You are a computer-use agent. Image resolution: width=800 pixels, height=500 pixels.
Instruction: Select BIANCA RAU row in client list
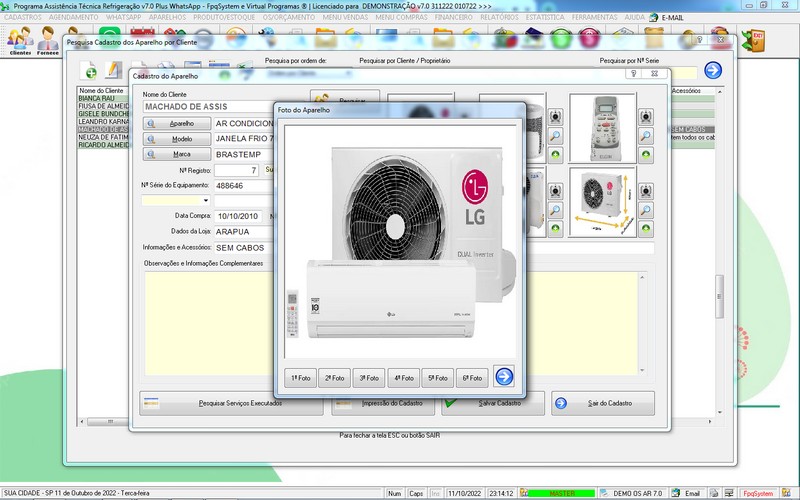pyautogui.click(x=104, y=98)
